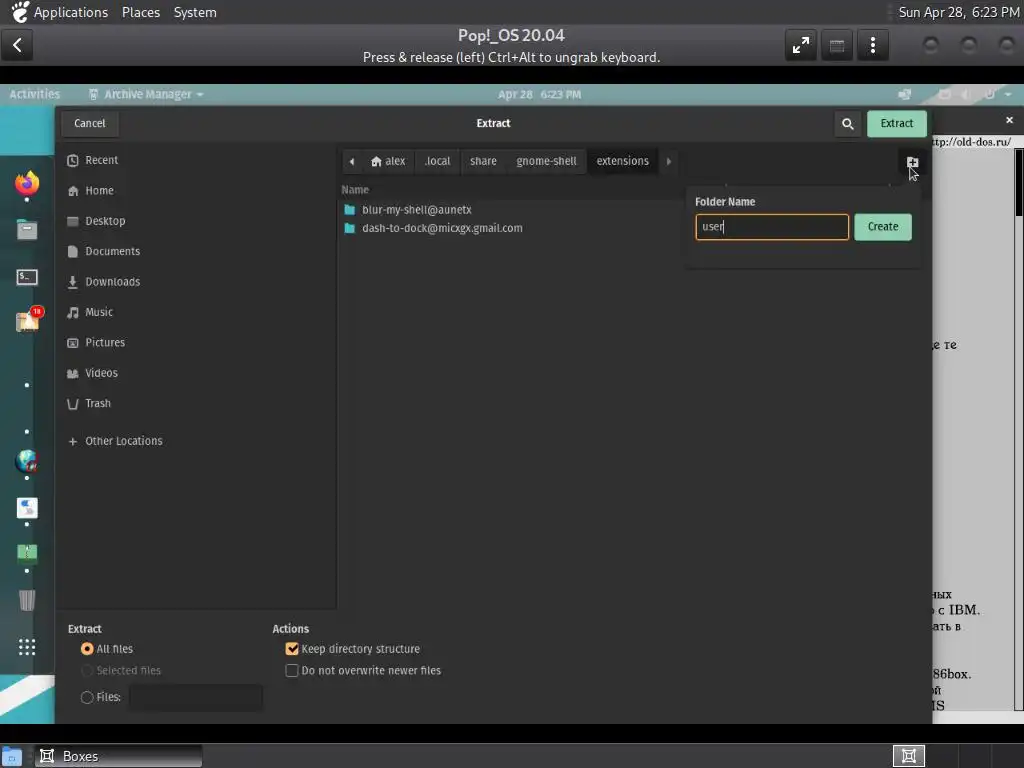1024x768 pixels.
Task: Click the extensions path segment
Action: click(x=622, y=161)
